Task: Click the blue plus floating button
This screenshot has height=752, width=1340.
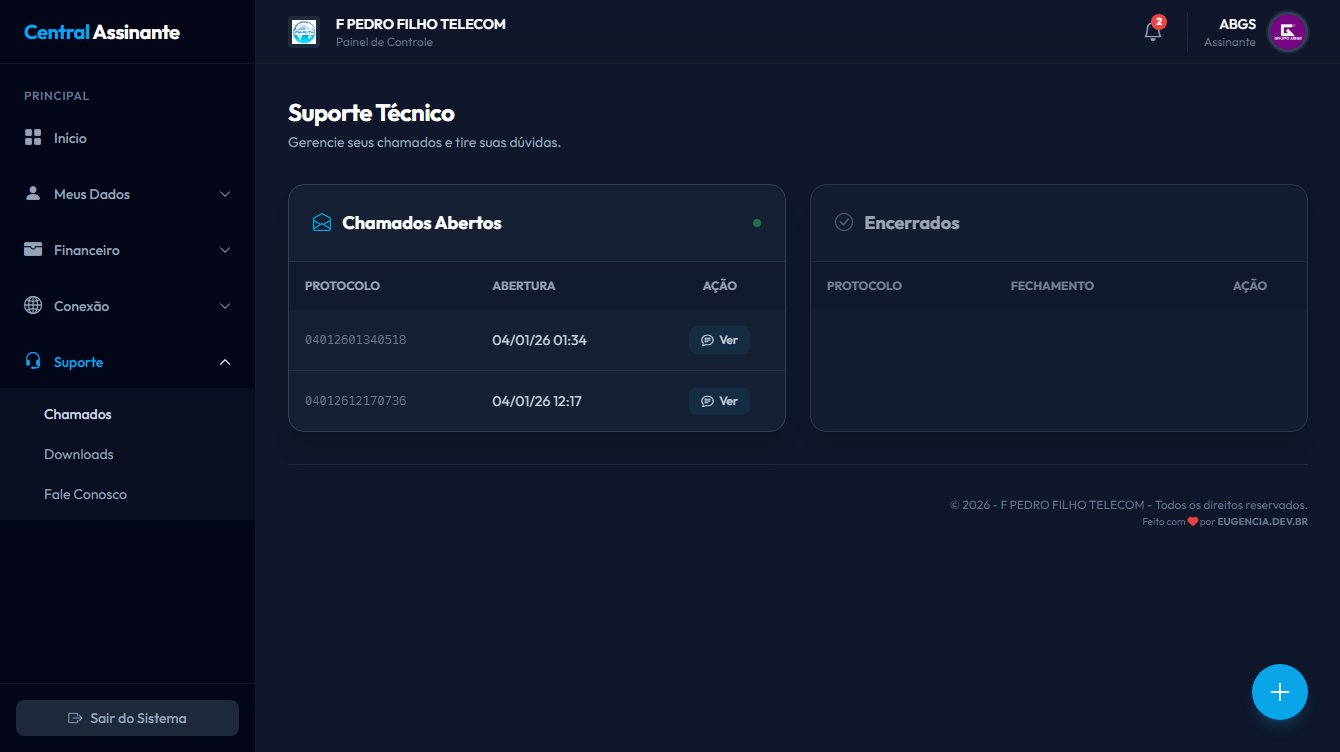Action: click(x=1279, y=692)
